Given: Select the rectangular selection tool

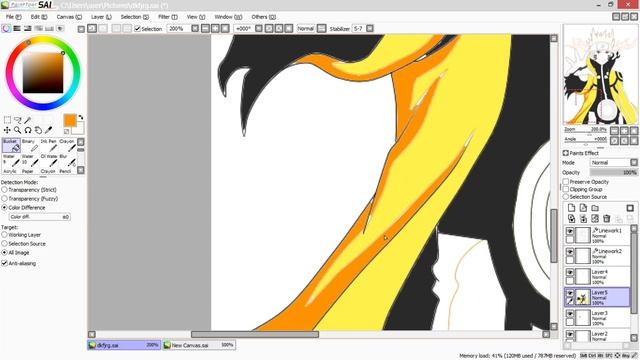Looking at the screenshot, I should [x=7, y=120].
